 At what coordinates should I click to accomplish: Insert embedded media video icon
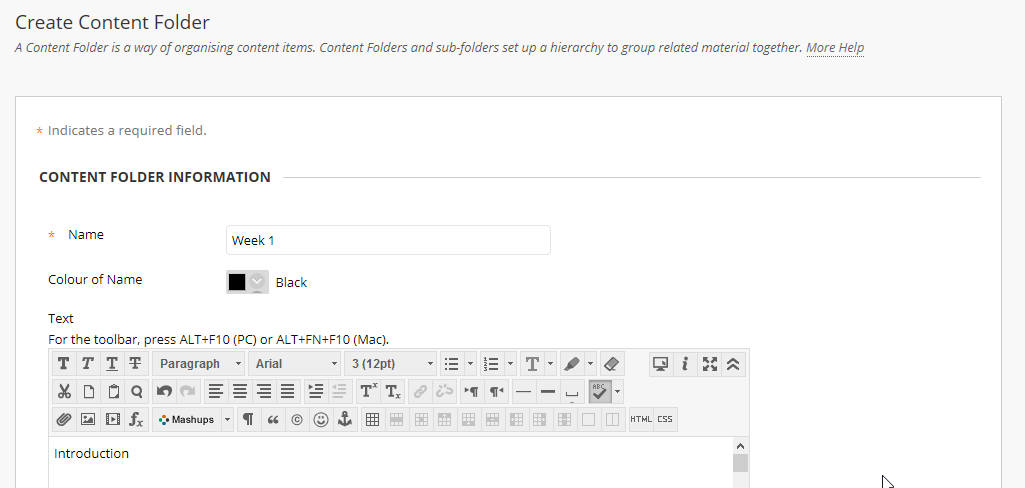click(112, 419)
